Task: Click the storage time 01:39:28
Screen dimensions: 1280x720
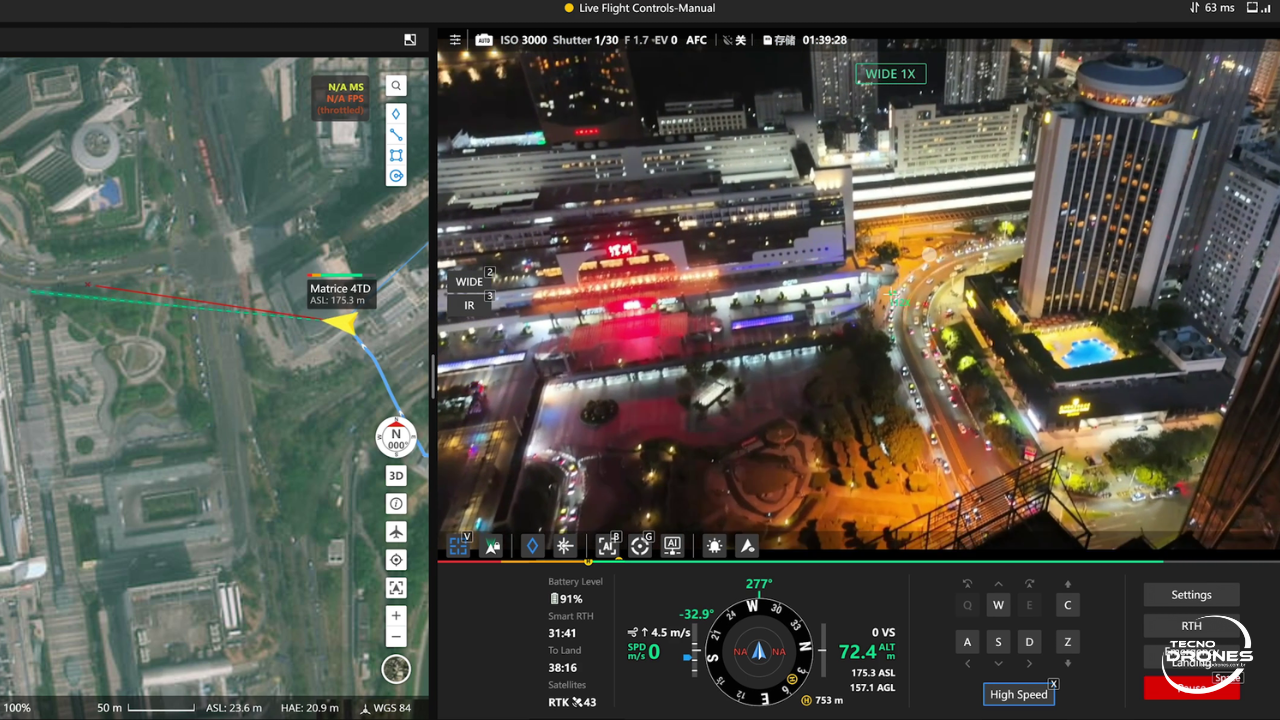Action: pos(824,40)
